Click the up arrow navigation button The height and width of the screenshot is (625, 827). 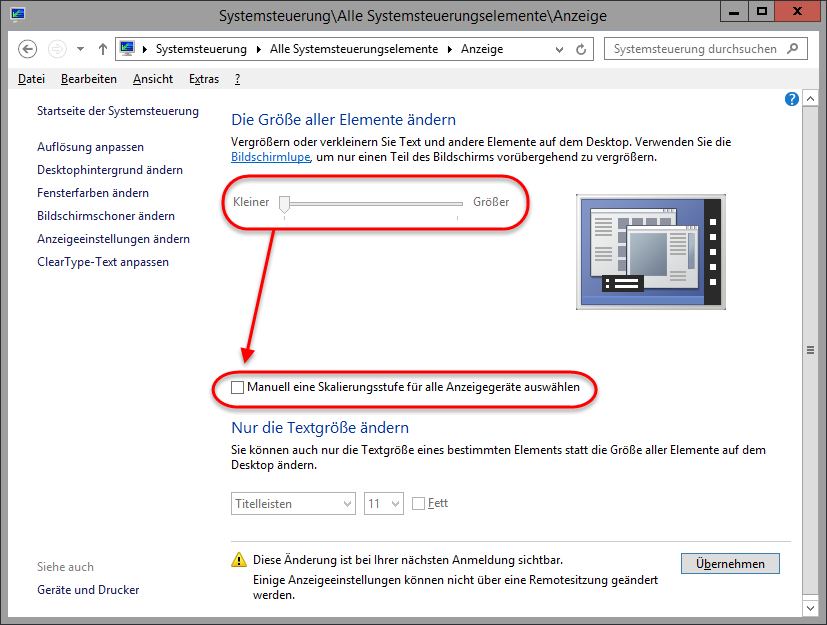pyautogui.click(x=103, y=49)
